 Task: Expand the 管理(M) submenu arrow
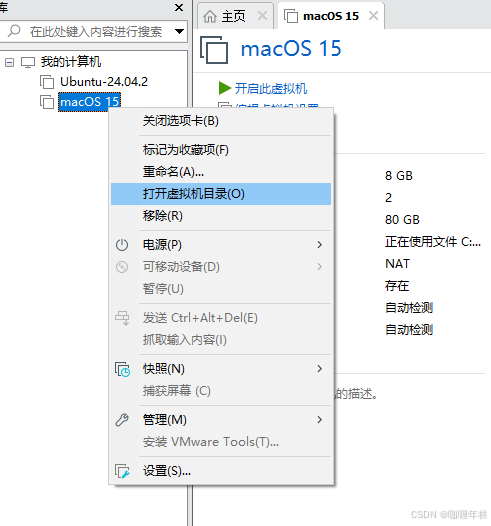coord(320,420)
